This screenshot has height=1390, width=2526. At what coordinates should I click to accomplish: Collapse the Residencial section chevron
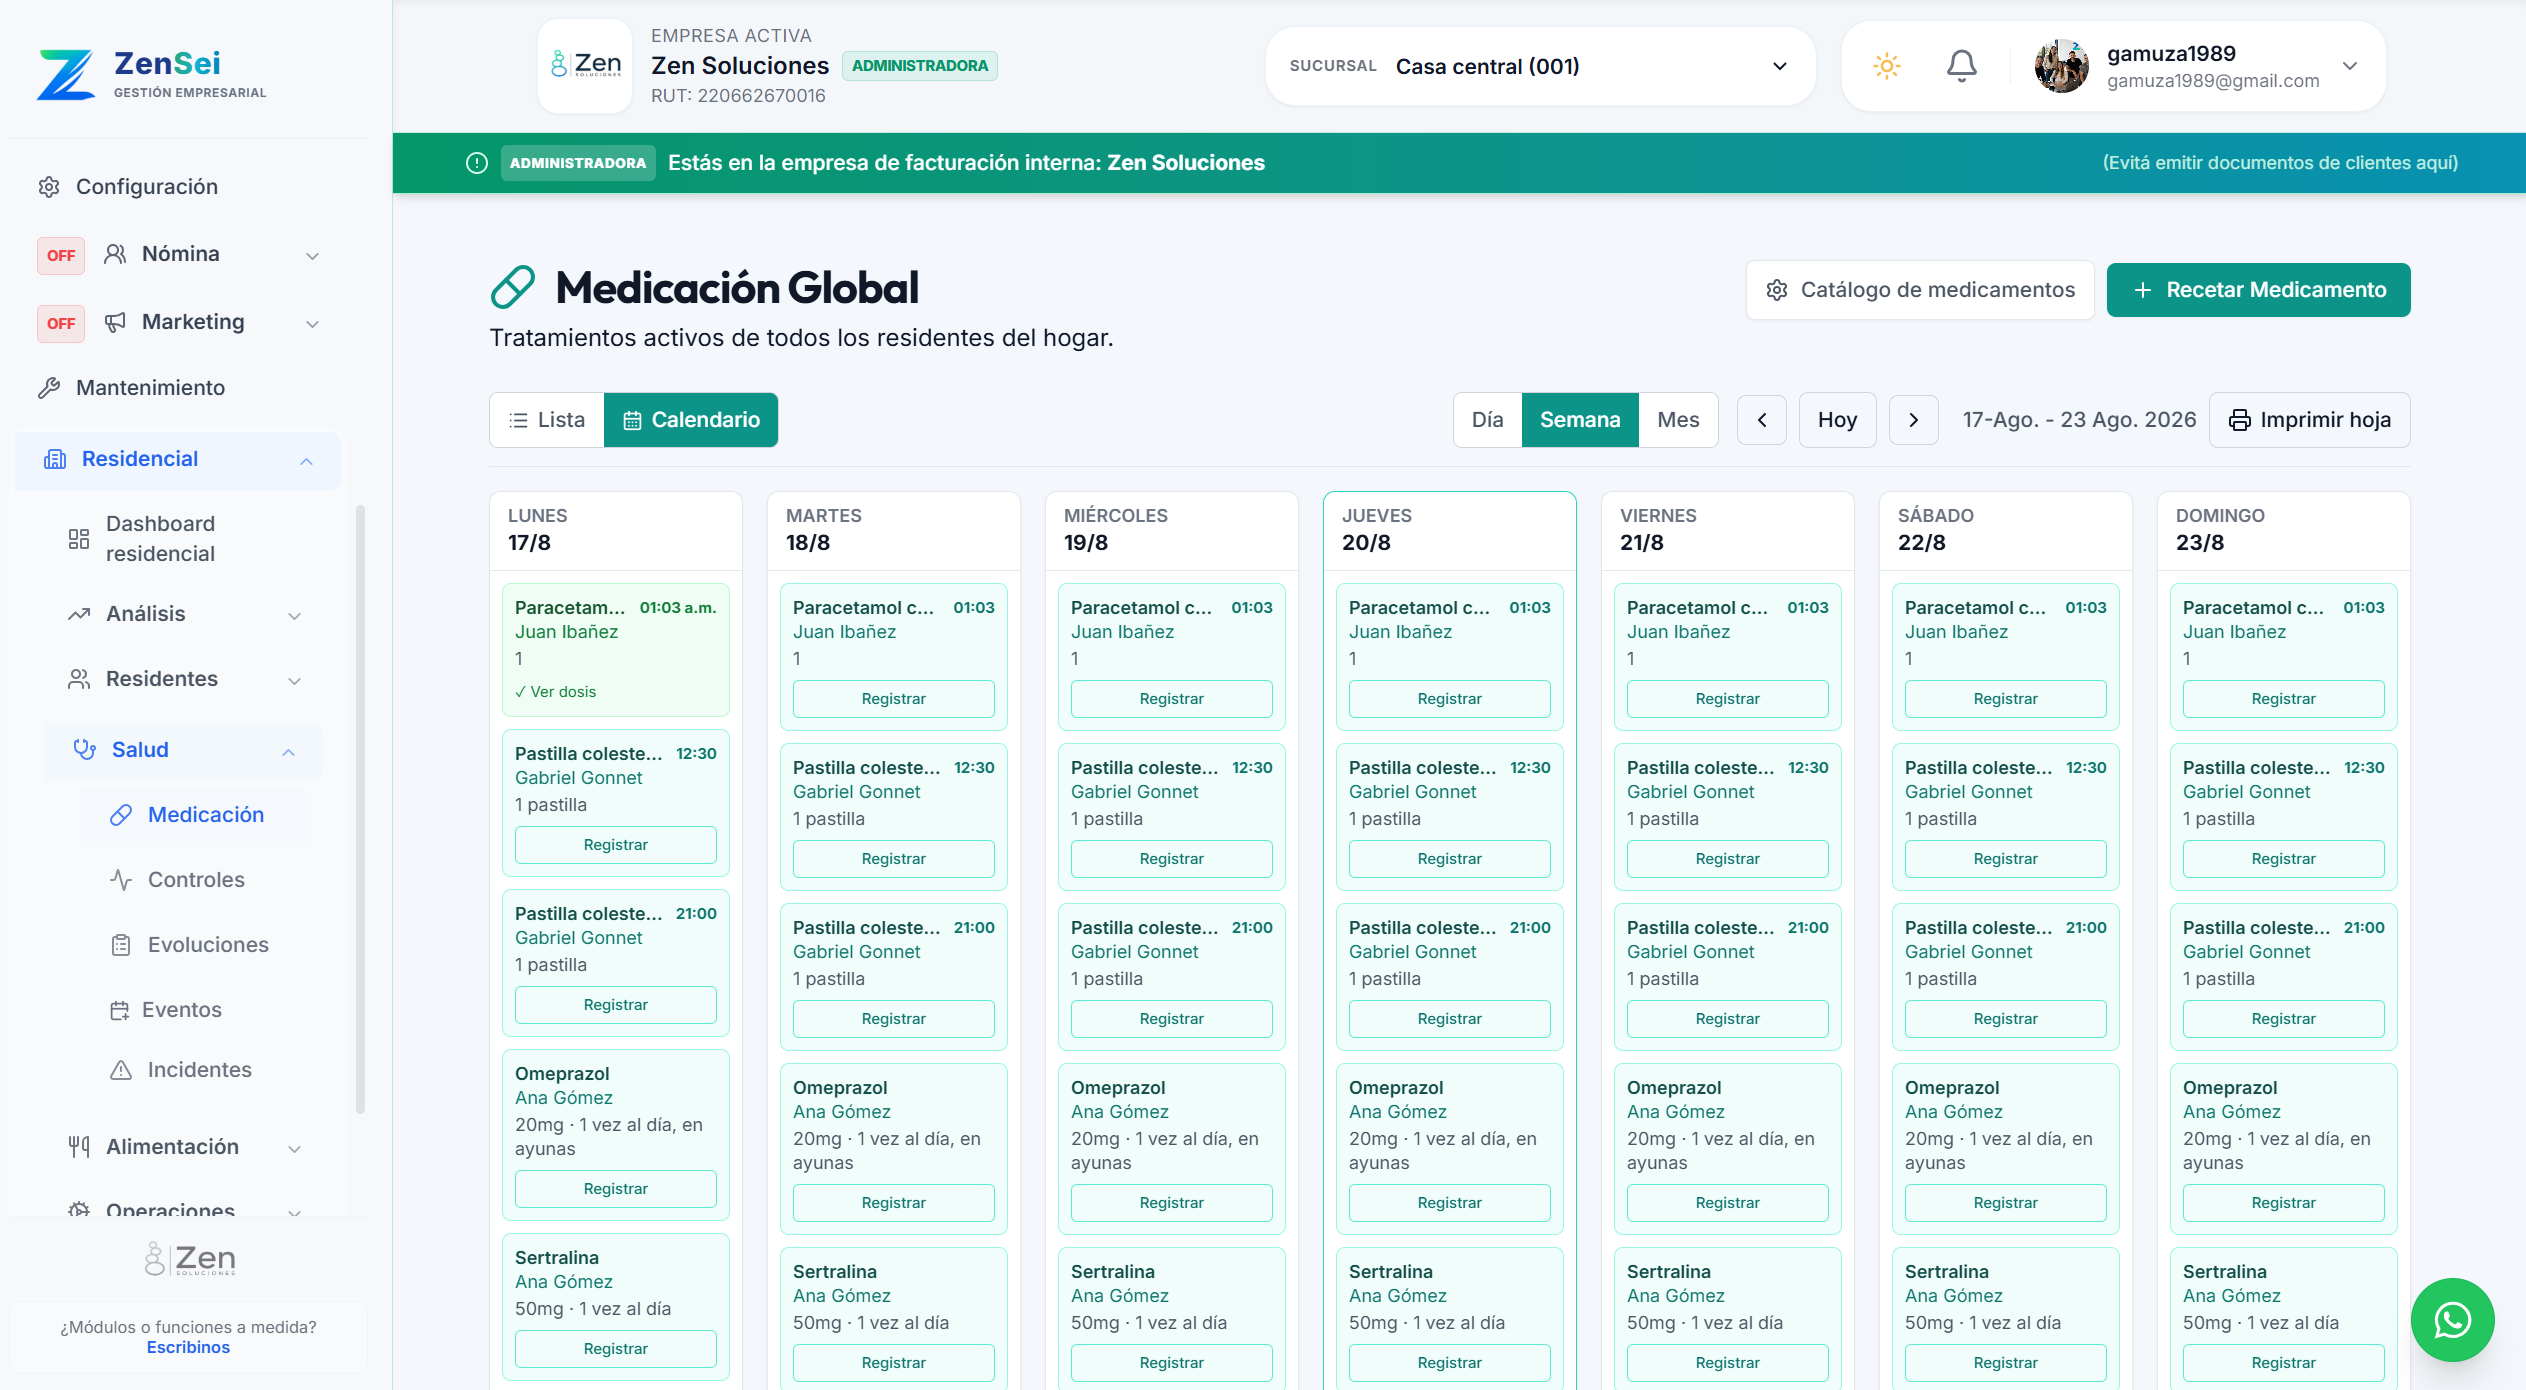click(x=306, y=461)
